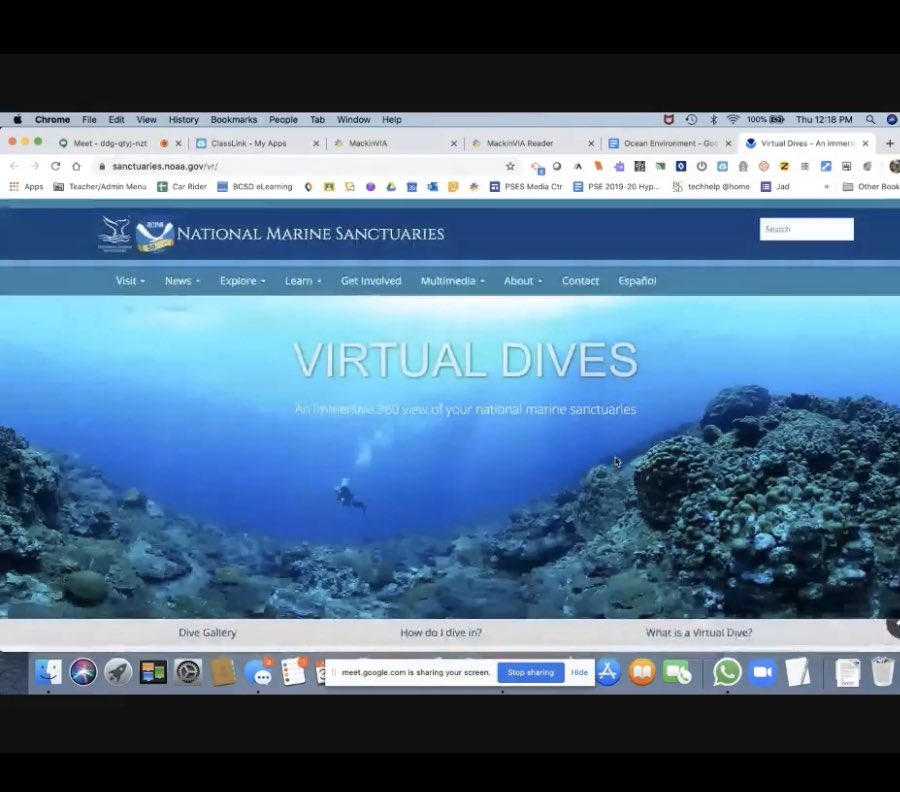Open the BCSD eLearning bookmark
900x792 pixels.
[x=255, y=187]
